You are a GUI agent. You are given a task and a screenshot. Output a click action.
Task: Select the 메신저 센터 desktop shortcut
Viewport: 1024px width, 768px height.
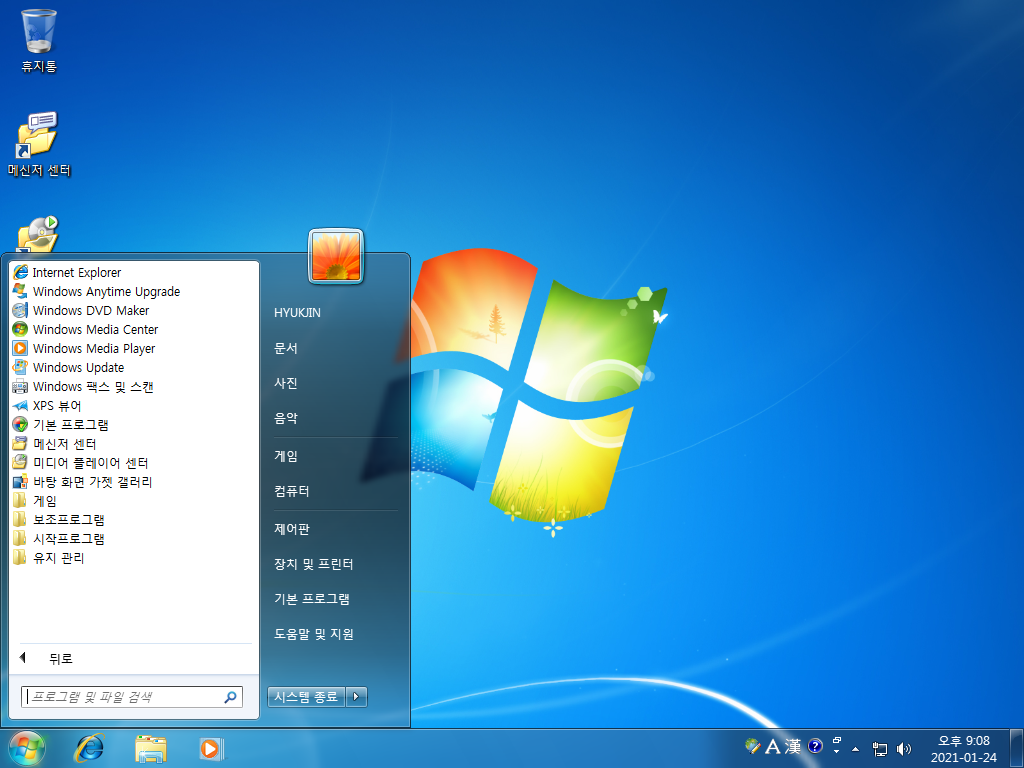(39, 144)
